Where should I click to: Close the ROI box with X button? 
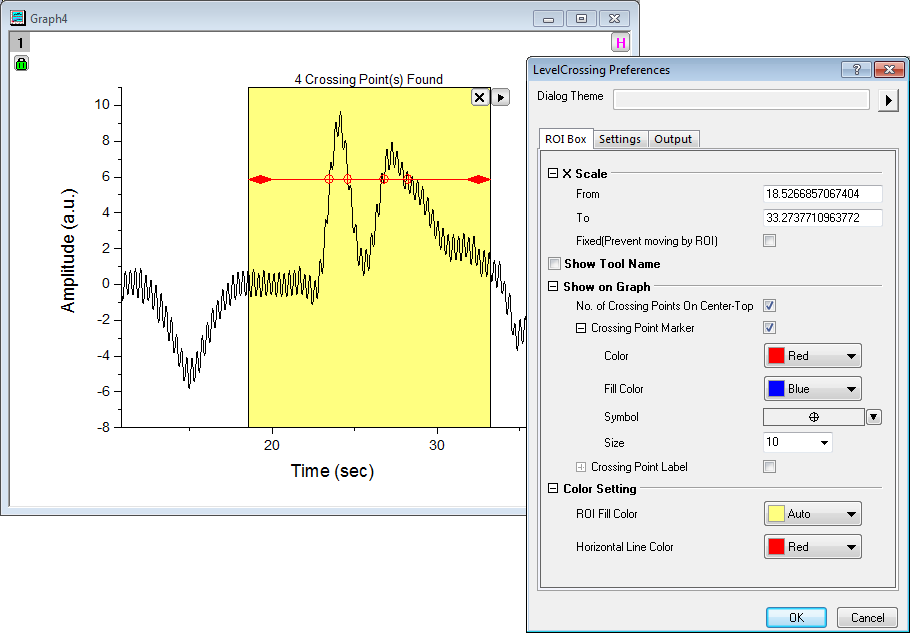click(479, 97)
